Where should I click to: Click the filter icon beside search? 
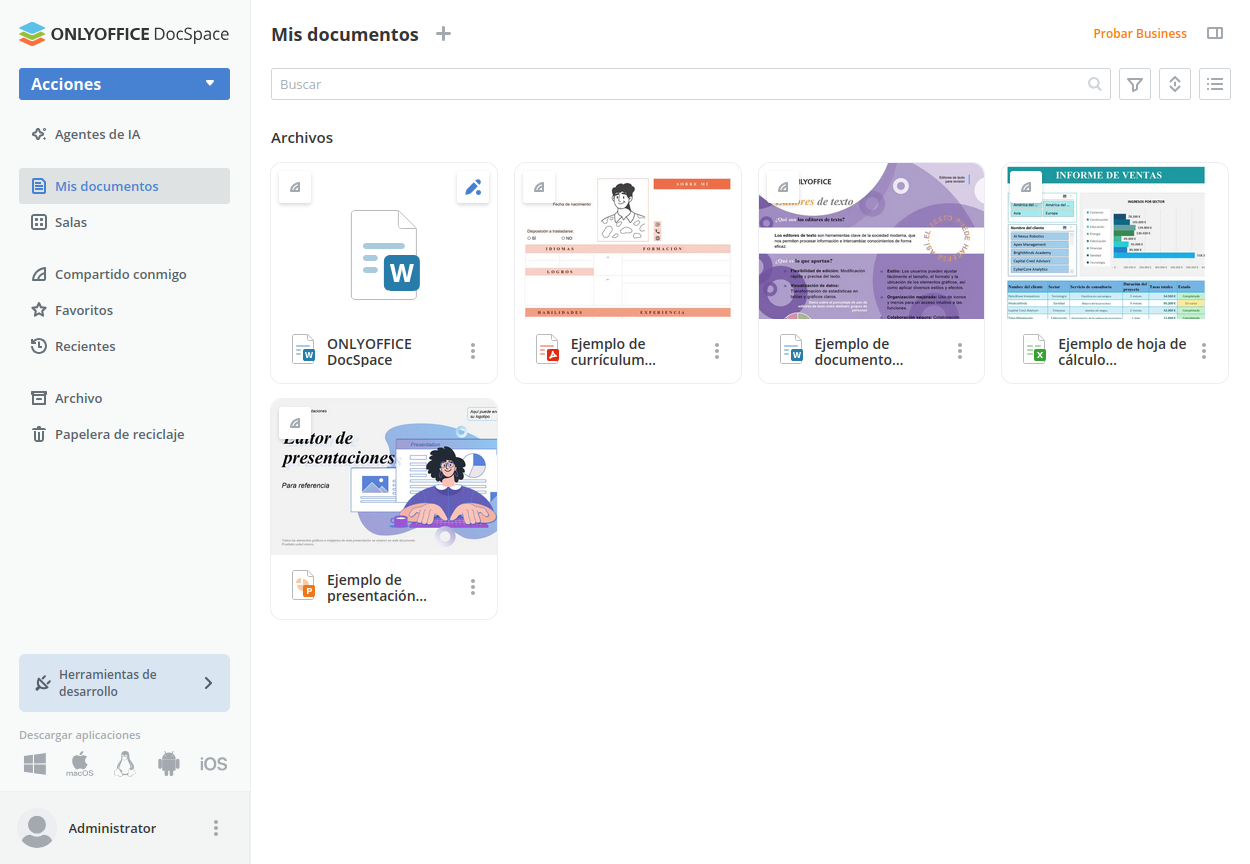(1135, 85)
